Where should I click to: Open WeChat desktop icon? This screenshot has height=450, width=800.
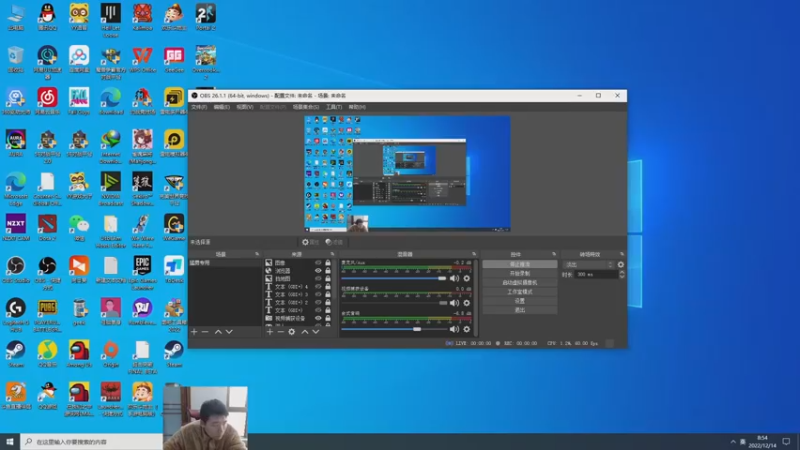pos(79,228)
